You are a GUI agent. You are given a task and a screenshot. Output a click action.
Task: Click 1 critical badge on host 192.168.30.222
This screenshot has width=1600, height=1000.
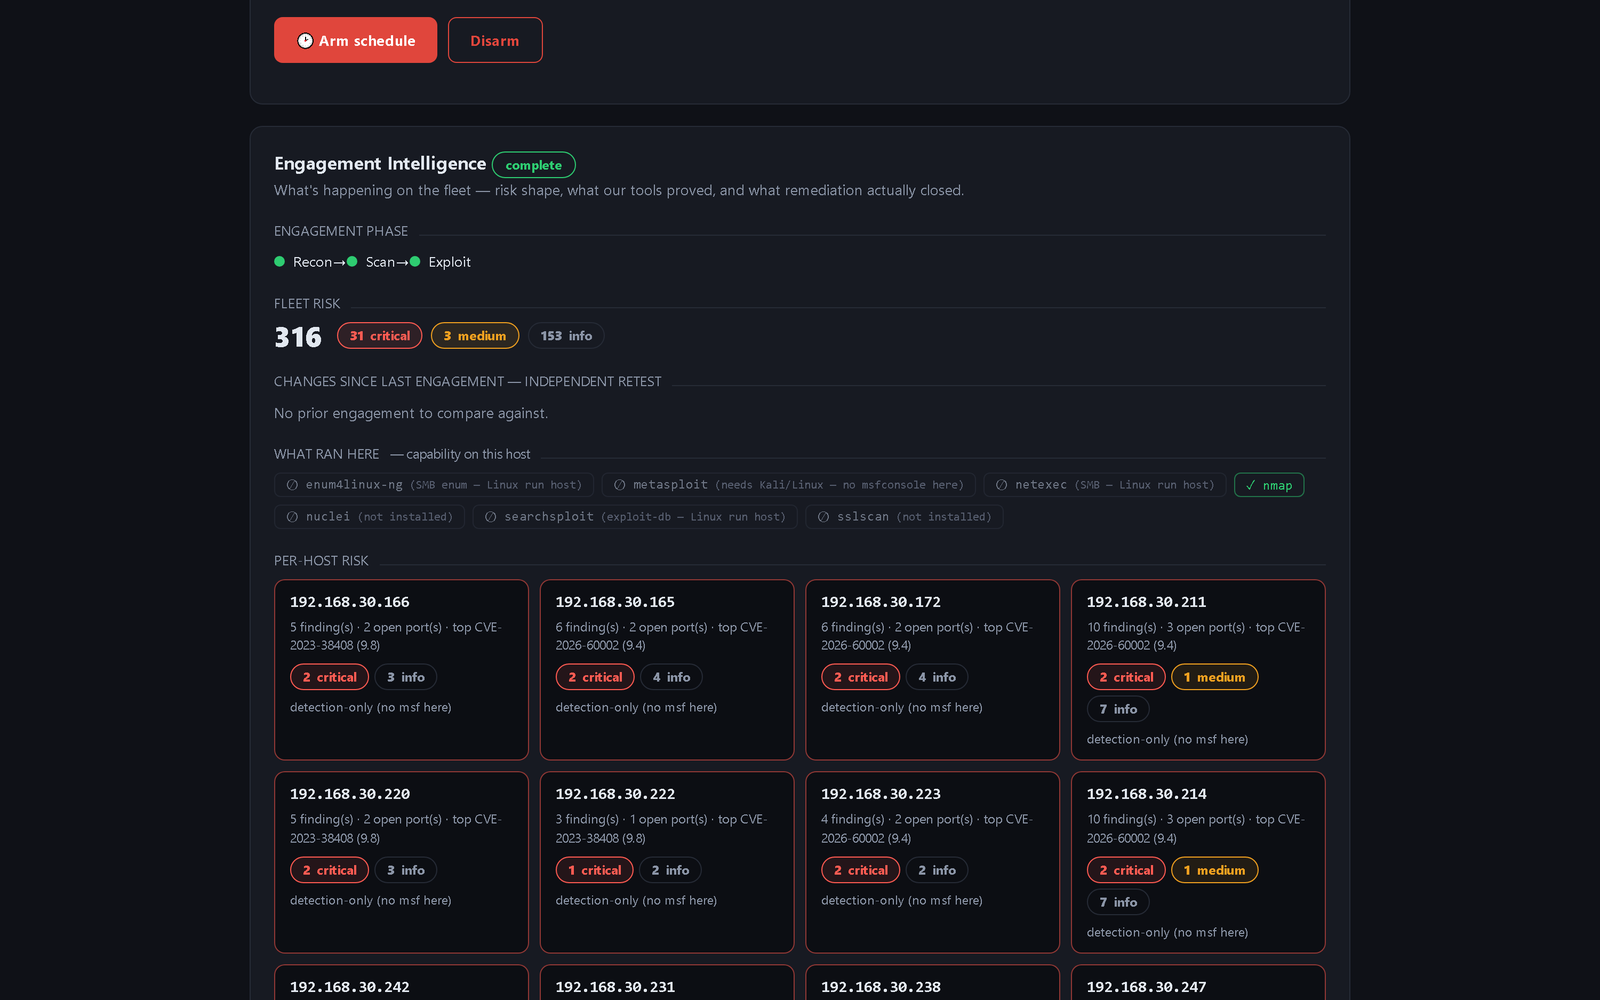pyautogui.click(x=595, y=870)
